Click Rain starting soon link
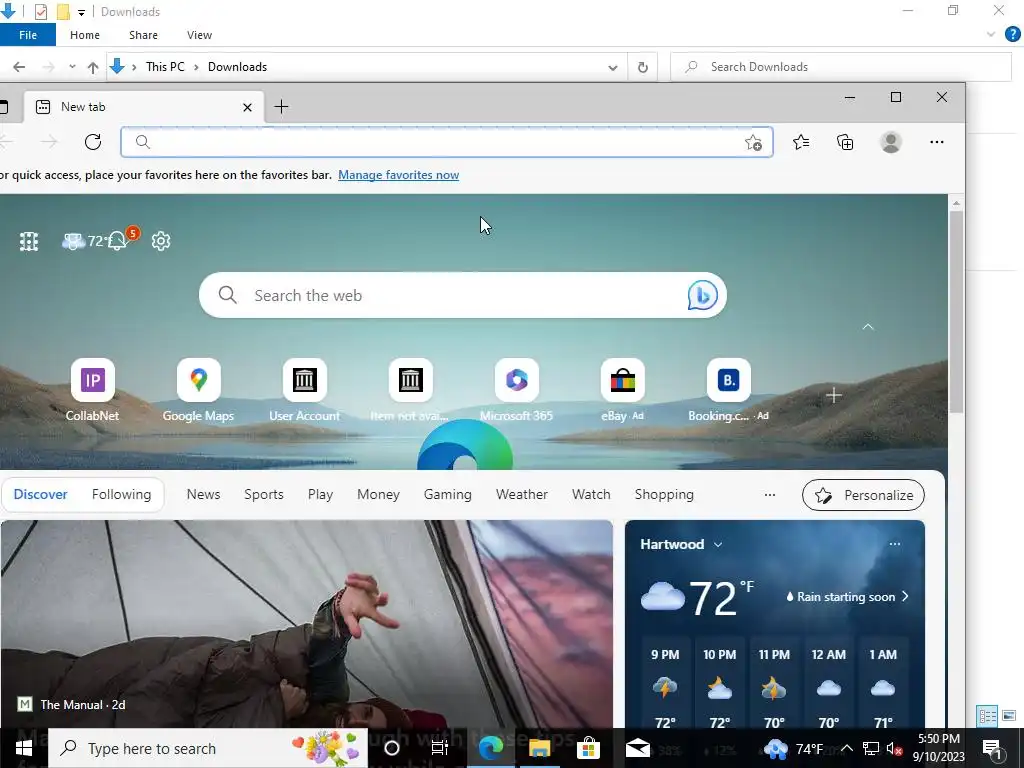The height and width of the screenshot is (768, 1024). click(847, 597)
